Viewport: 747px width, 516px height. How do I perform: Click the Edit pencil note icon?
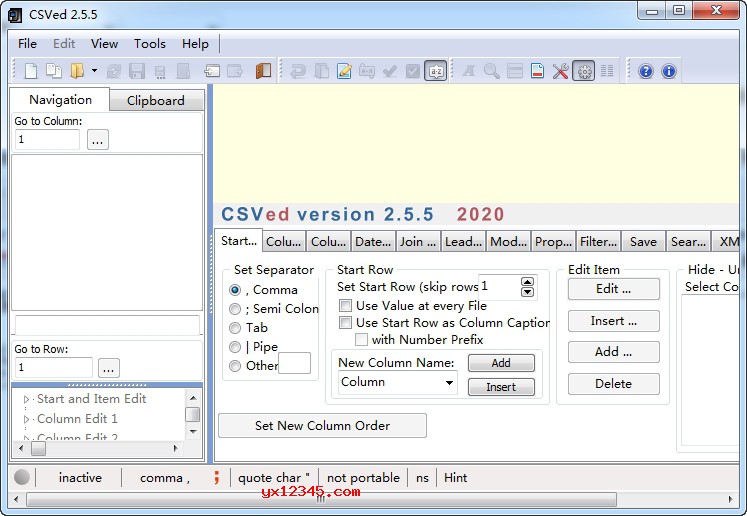point(344,71)
